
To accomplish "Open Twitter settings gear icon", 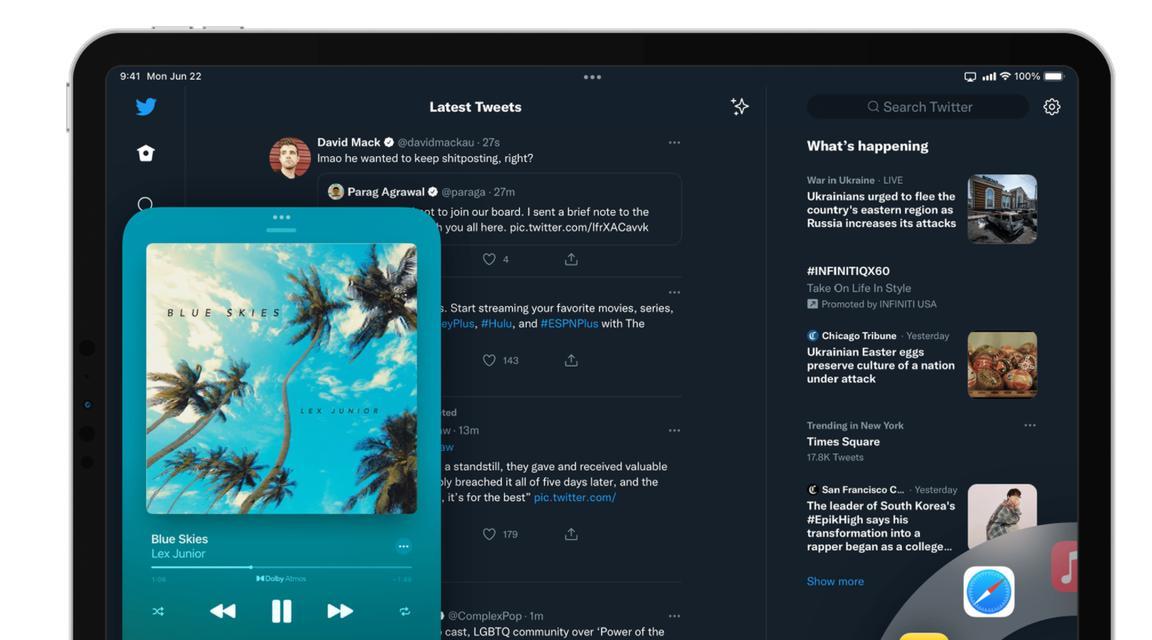I will click(1052, 107).
